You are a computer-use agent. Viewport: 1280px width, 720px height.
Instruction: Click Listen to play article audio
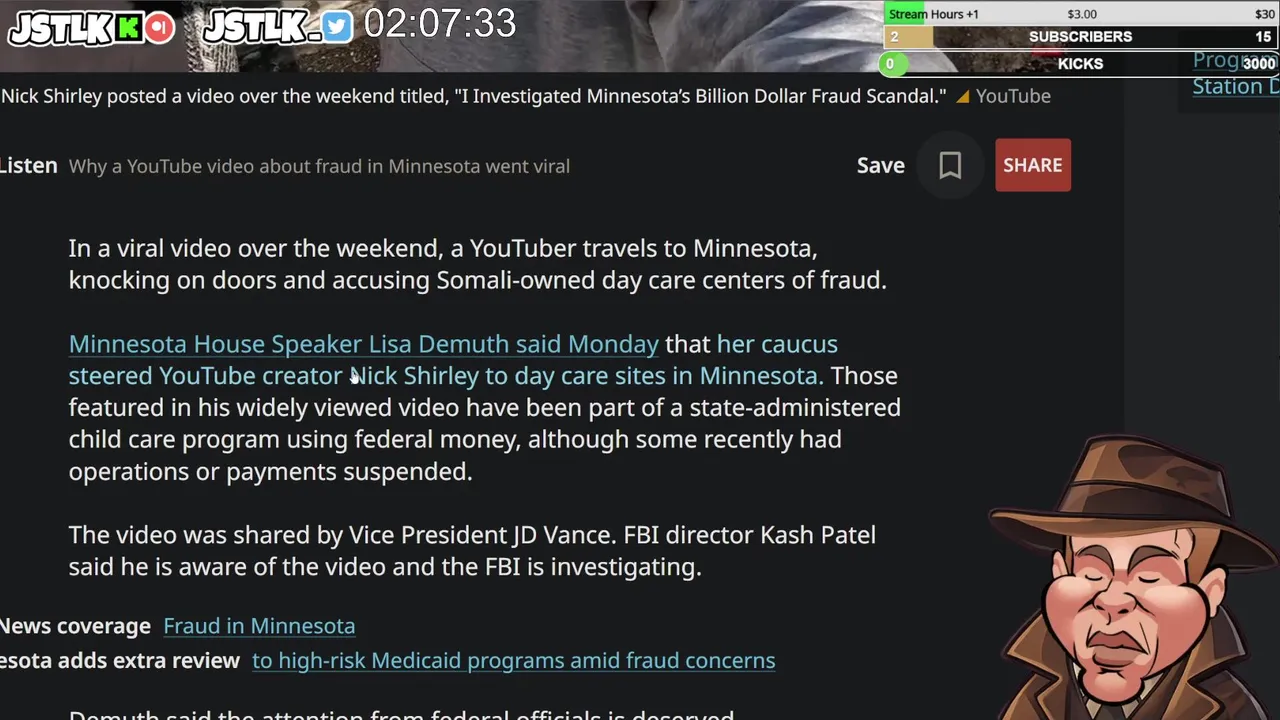pos(29,166)
